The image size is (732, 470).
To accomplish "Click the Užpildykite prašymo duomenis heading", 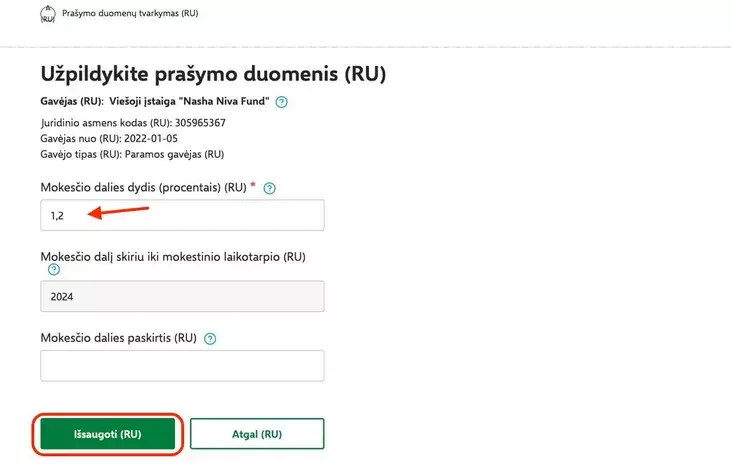I will tap(213, 74).
